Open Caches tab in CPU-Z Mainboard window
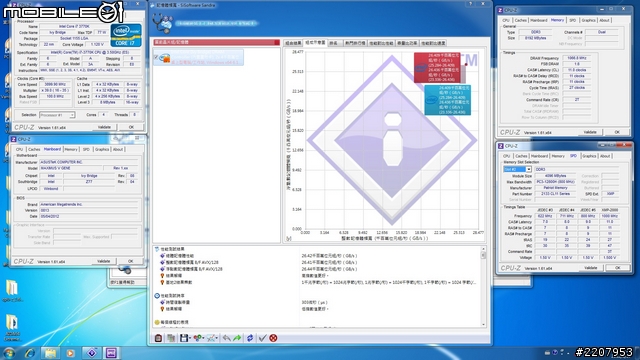The height and width of the screenshot is (360, 640). point(34,149)
